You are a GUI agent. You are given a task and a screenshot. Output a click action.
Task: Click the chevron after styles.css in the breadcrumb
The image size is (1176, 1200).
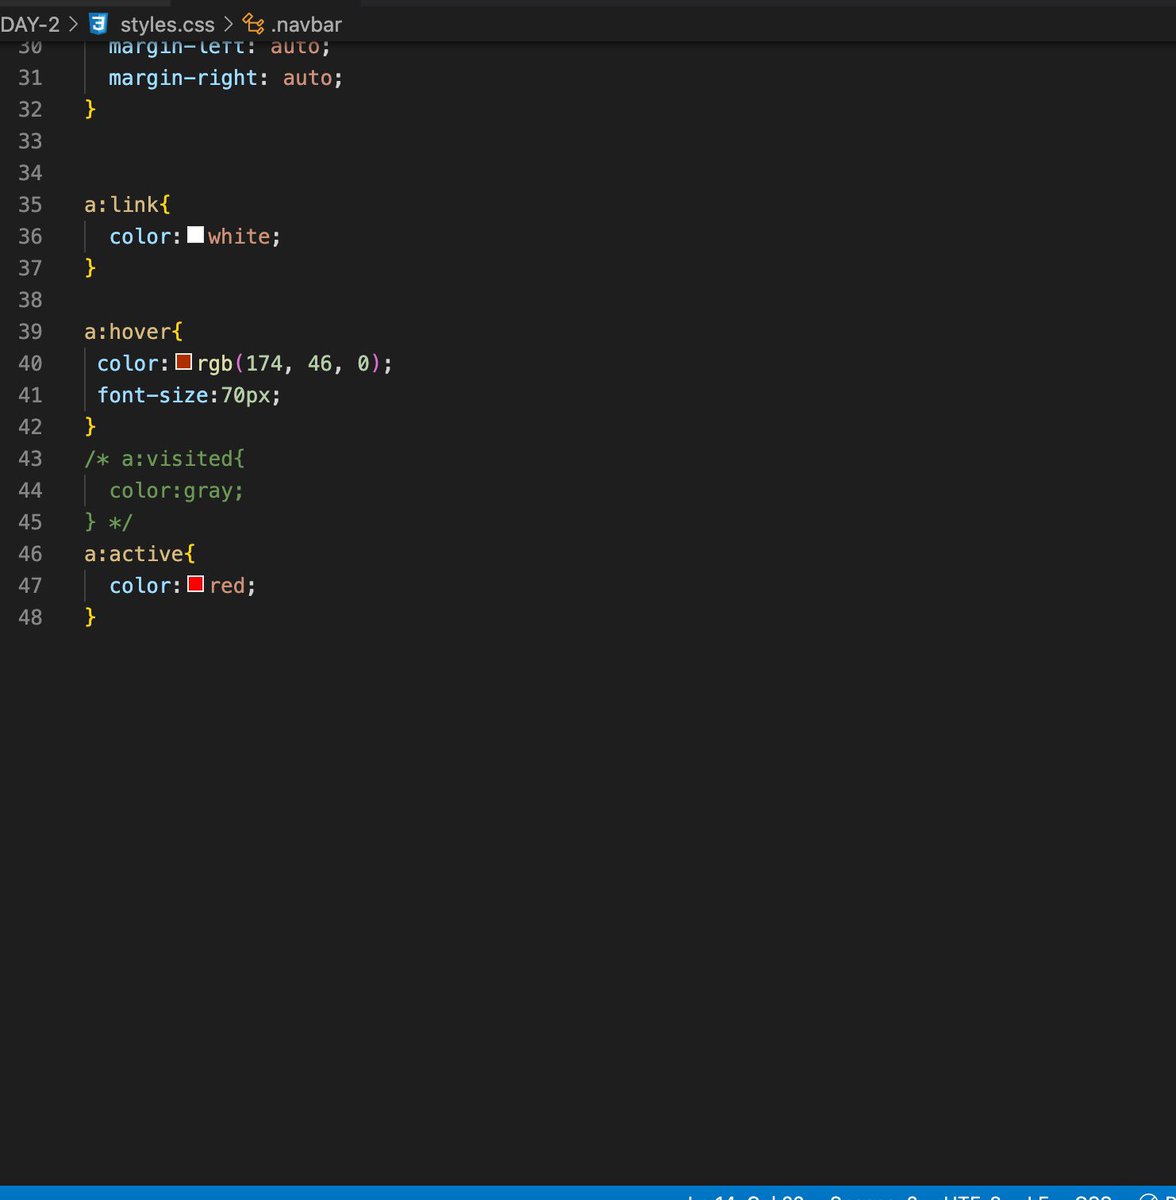click(228, 24)
